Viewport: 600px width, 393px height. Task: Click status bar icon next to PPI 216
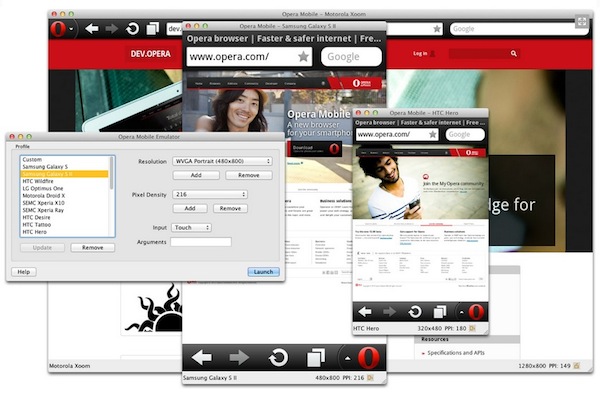pos(370,378)
